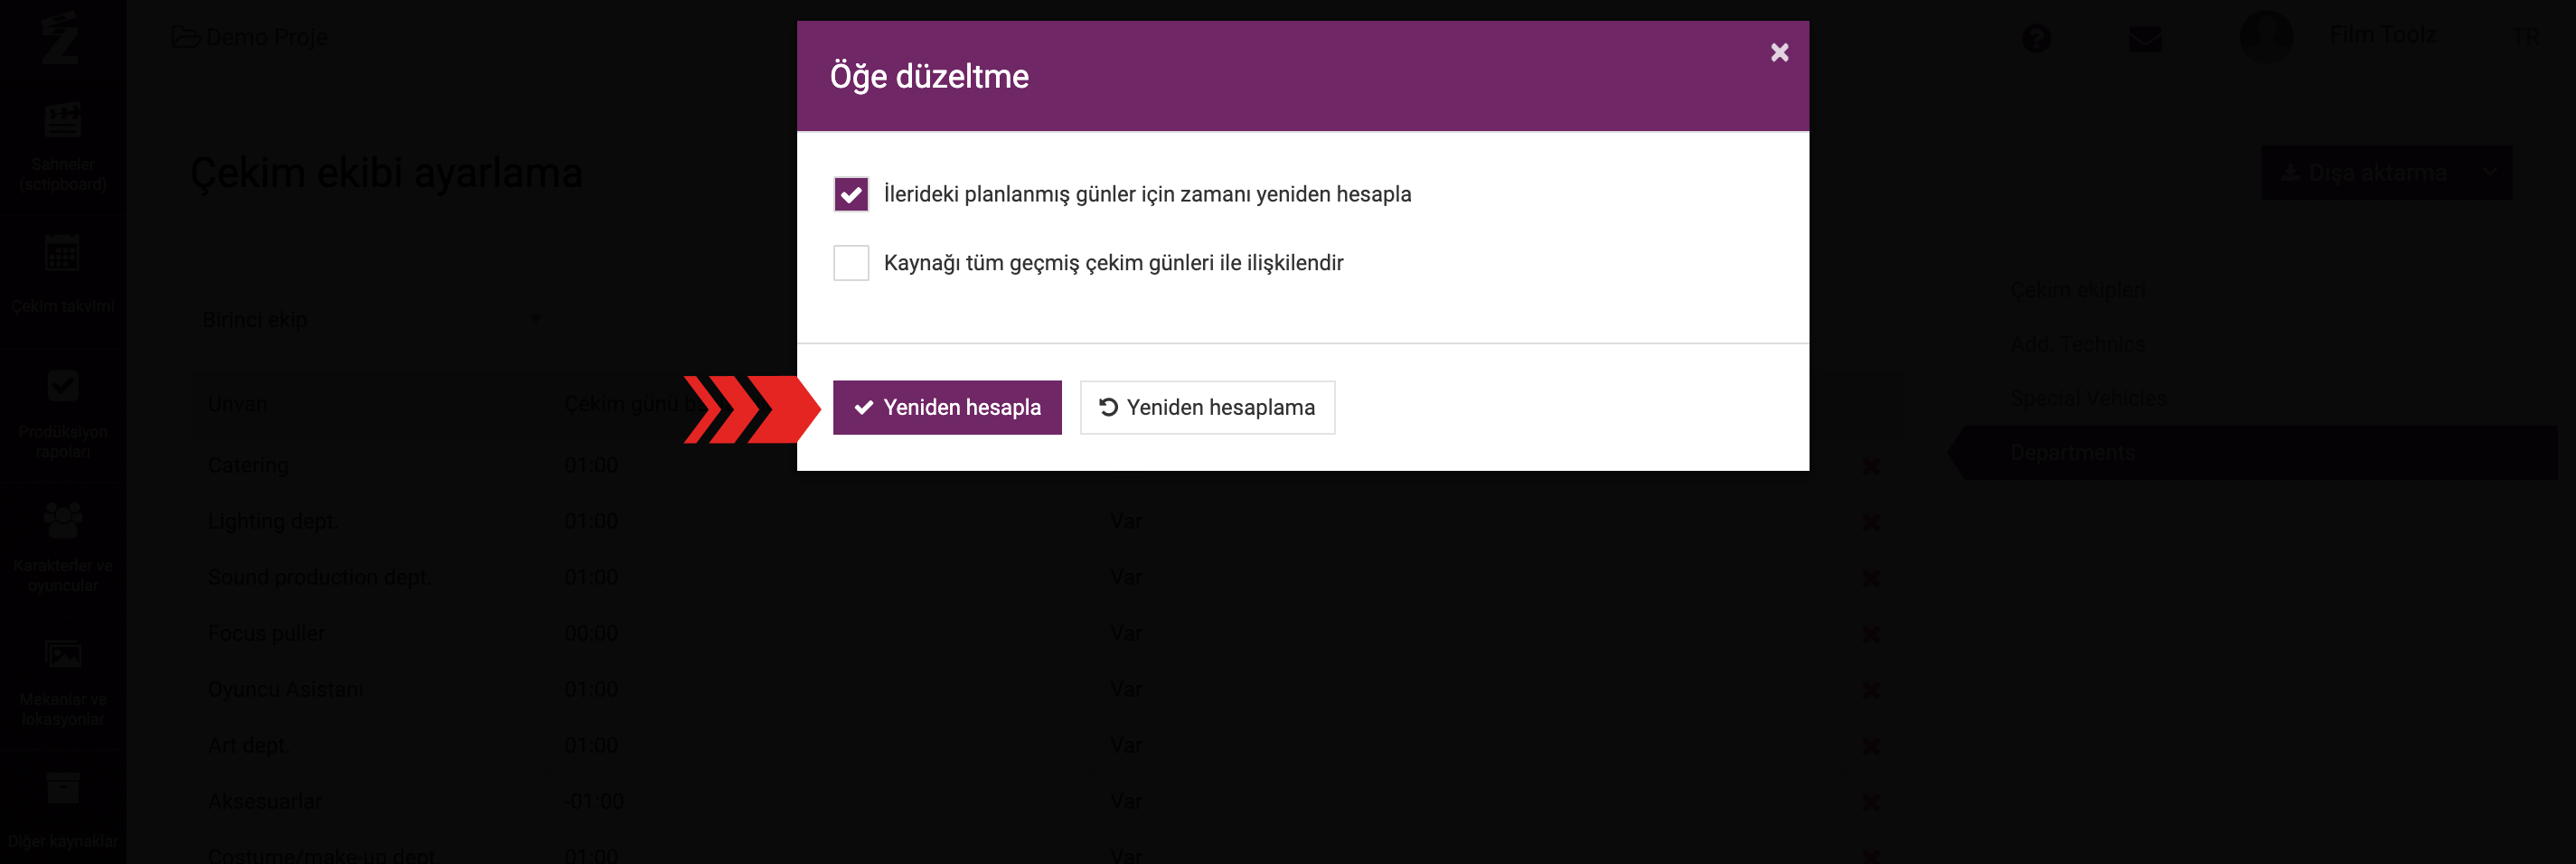Delete the Catering row
Screen dimensions: 2576x864
coord(1870,467)
